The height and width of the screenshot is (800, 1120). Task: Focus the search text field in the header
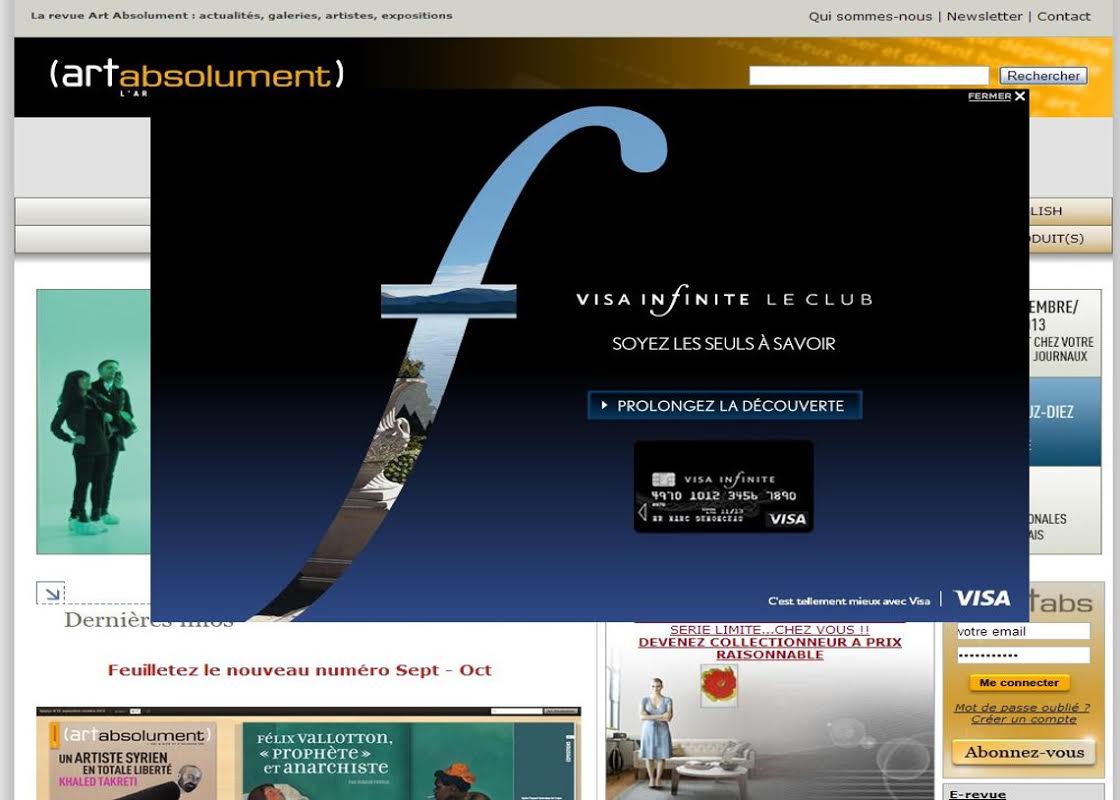pyautogui.click(x=869, y=76)
